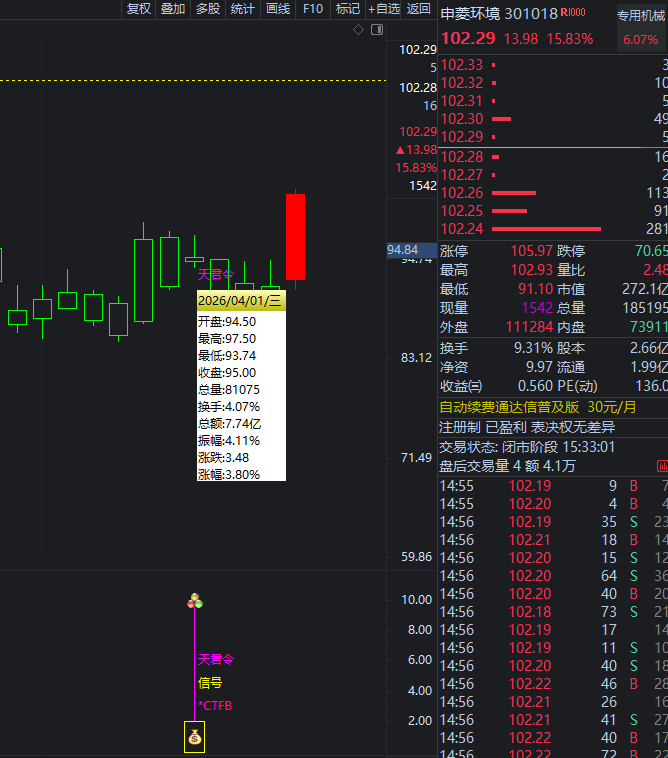Click the *CTFB indicator label
Screen dimensions: 668x758
(x=214, y=706)
